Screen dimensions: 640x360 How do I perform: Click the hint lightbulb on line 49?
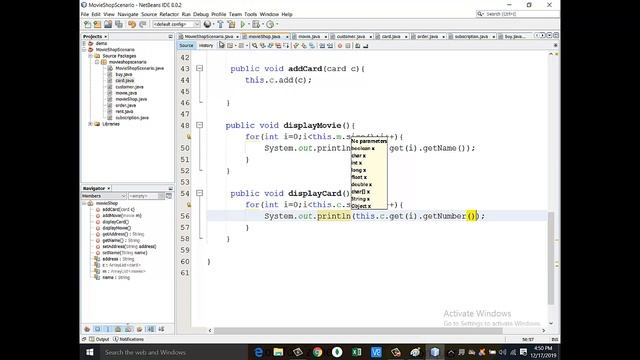coord(189,137)
